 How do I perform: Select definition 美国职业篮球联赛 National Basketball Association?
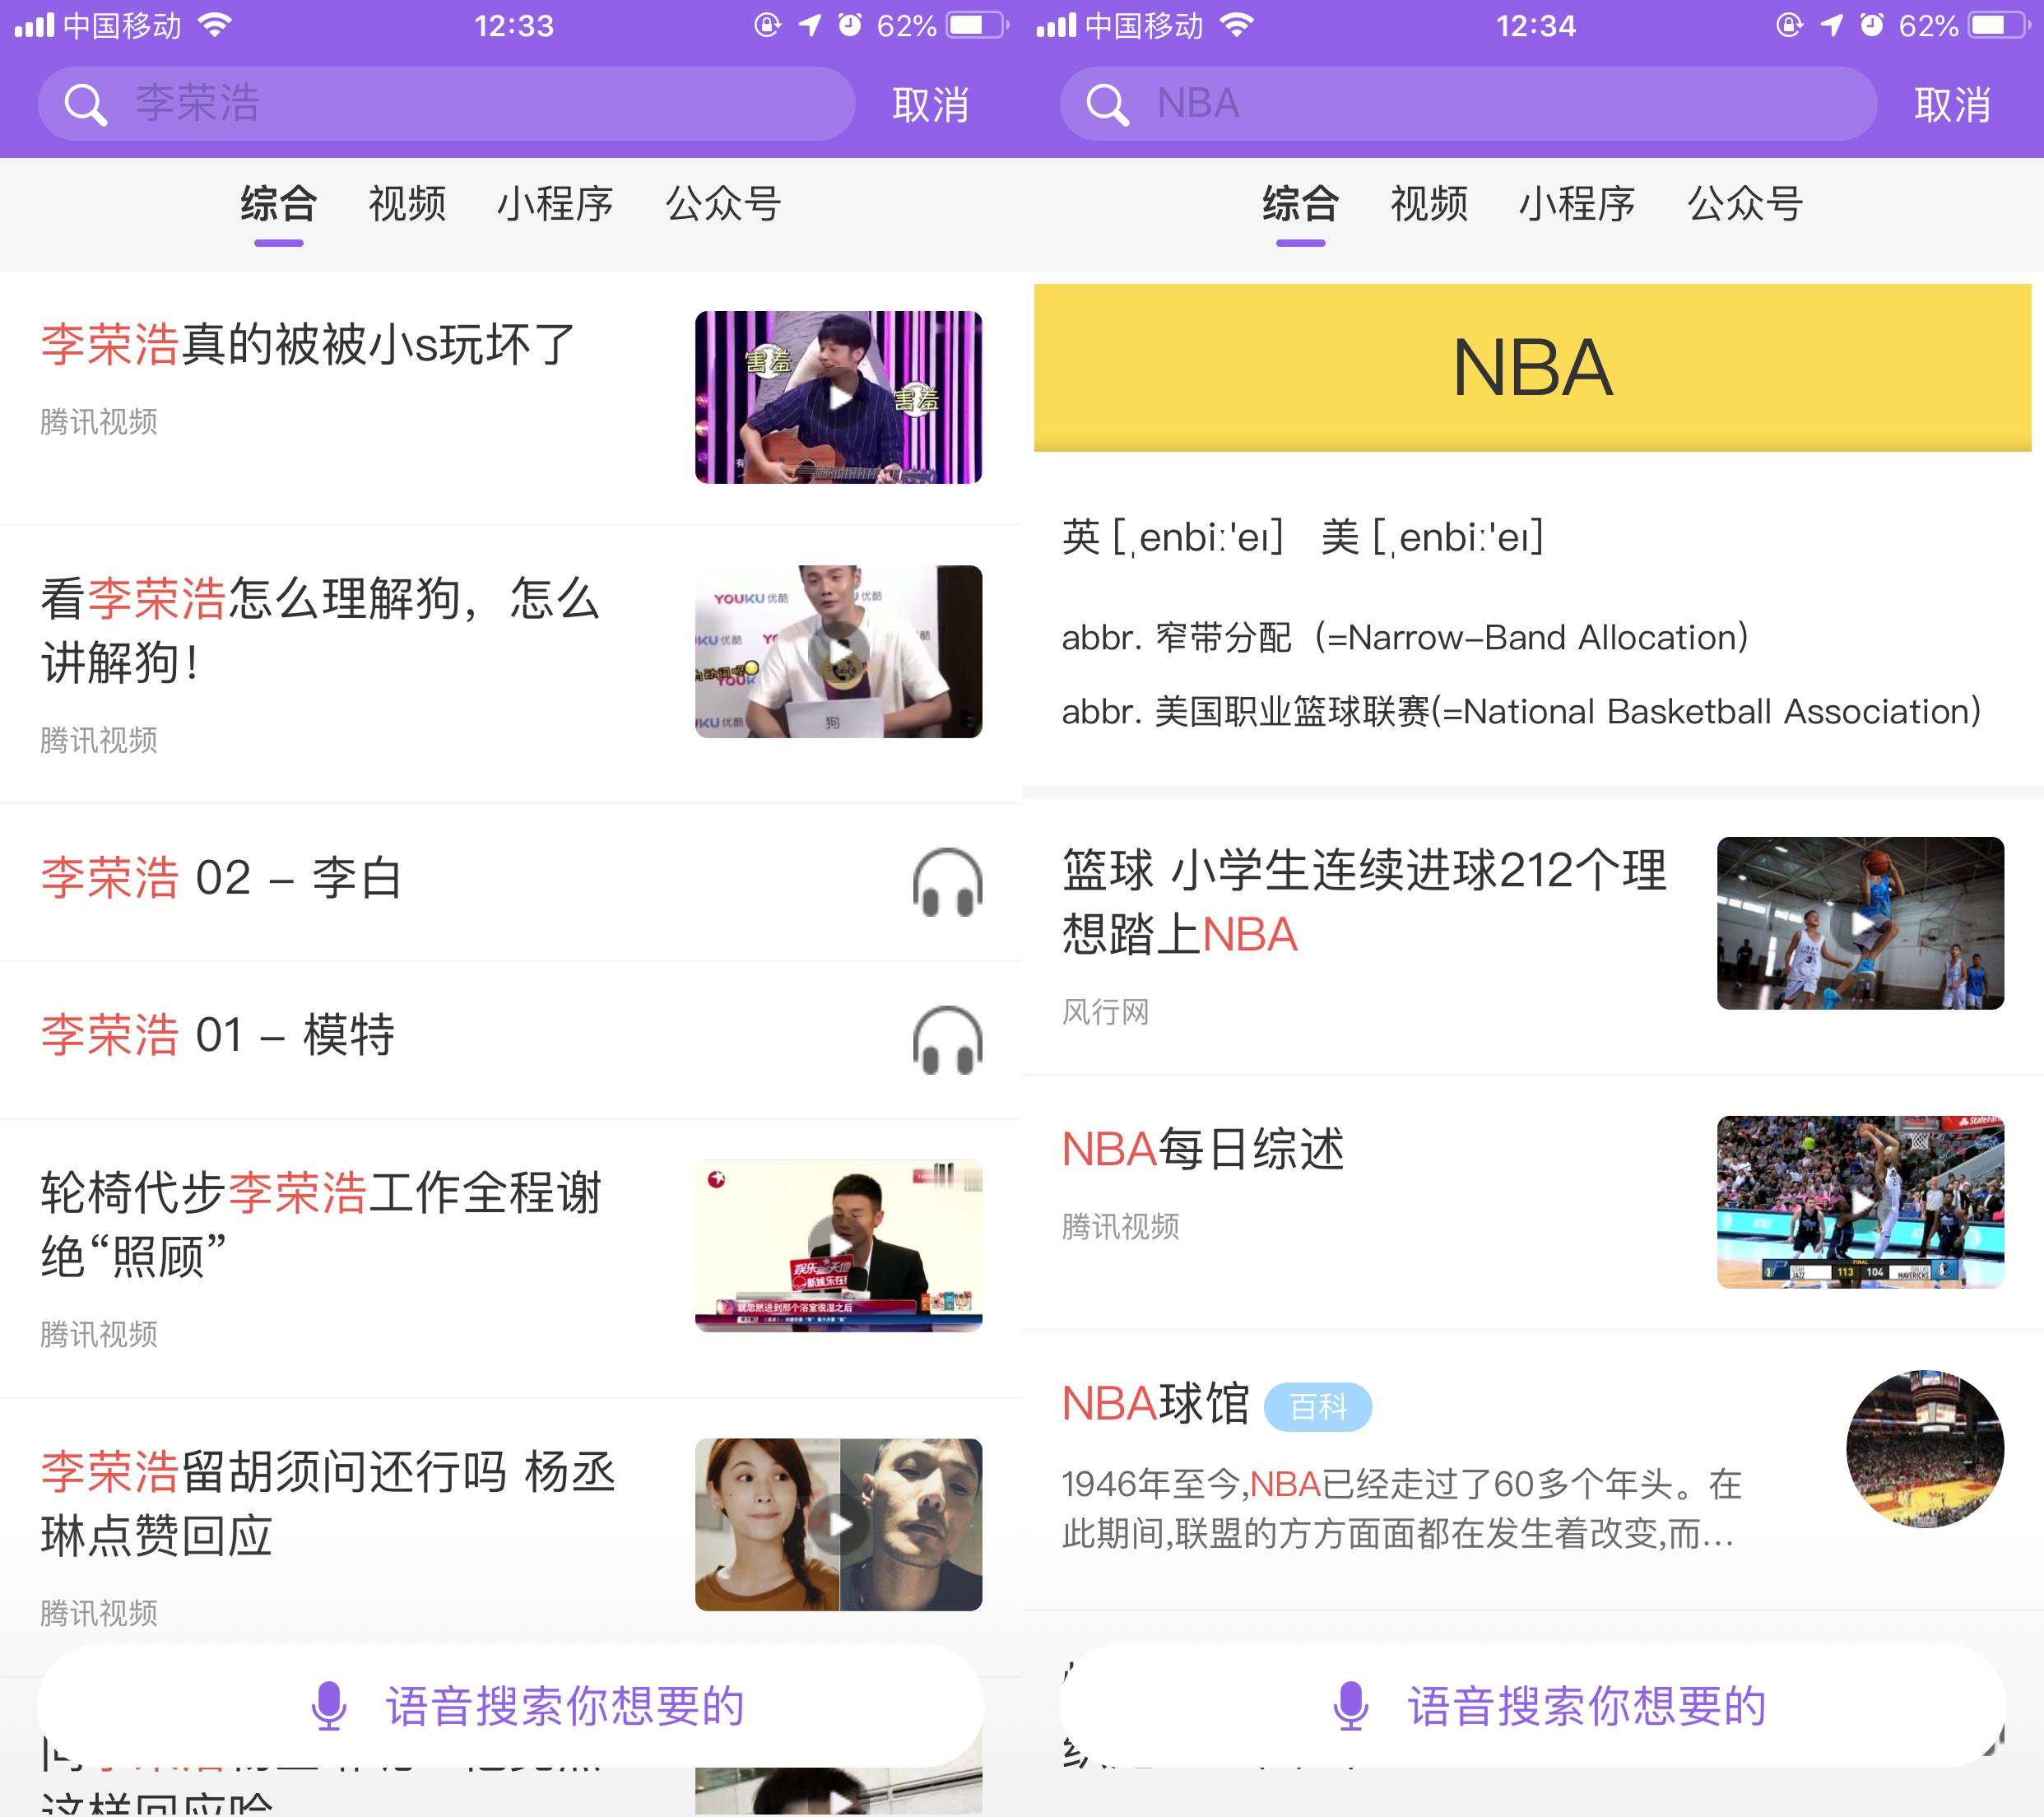click(x=1521, y=711)
